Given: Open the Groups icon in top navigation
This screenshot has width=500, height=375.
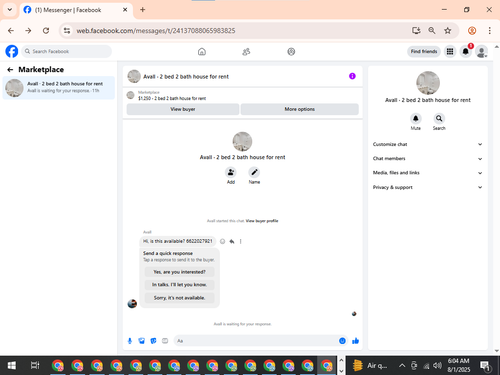Looking at the screenshot, I should click(291, 52).
